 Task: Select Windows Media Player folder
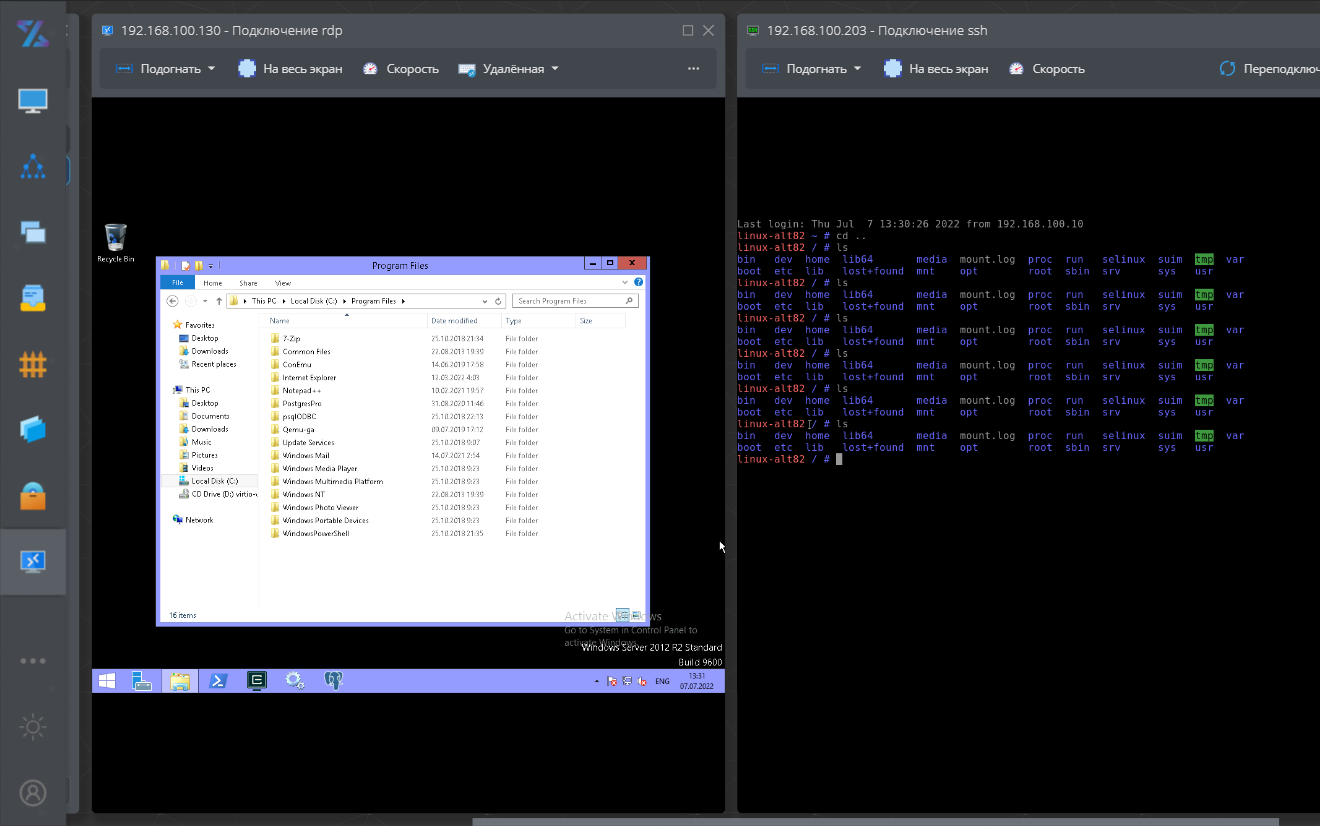click(313, 468)
